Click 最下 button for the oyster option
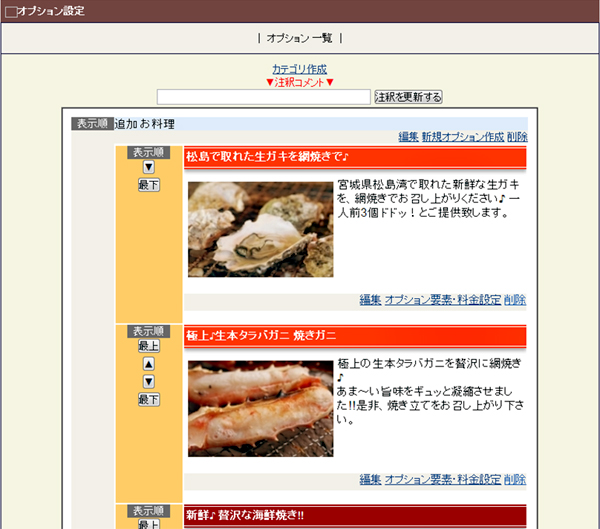This screenshot has width=600, height=529. click(x=148, y=185)
